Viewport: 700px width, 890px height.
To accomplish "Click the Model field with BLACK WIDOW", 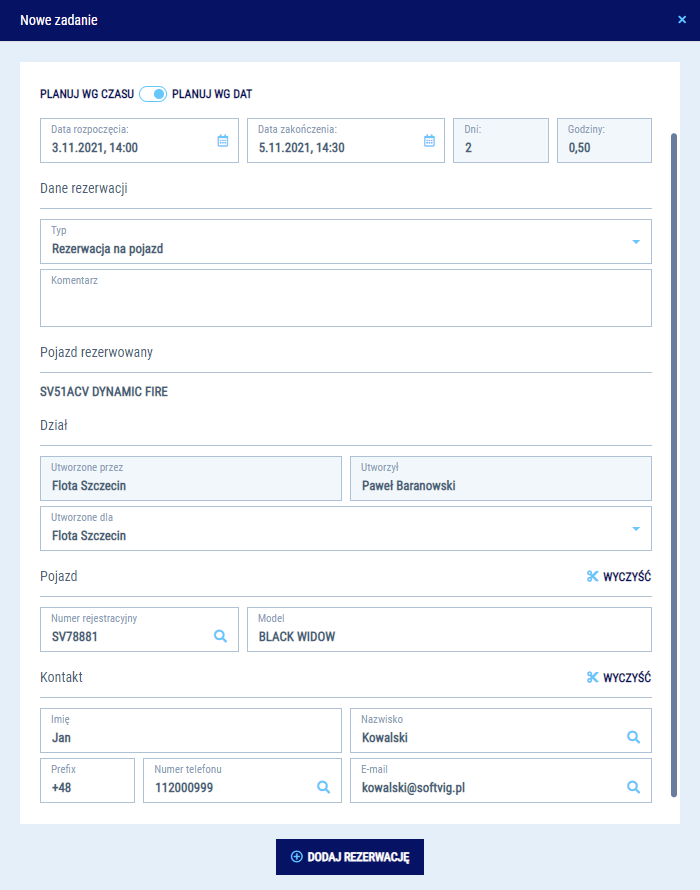I will point(448,635).
